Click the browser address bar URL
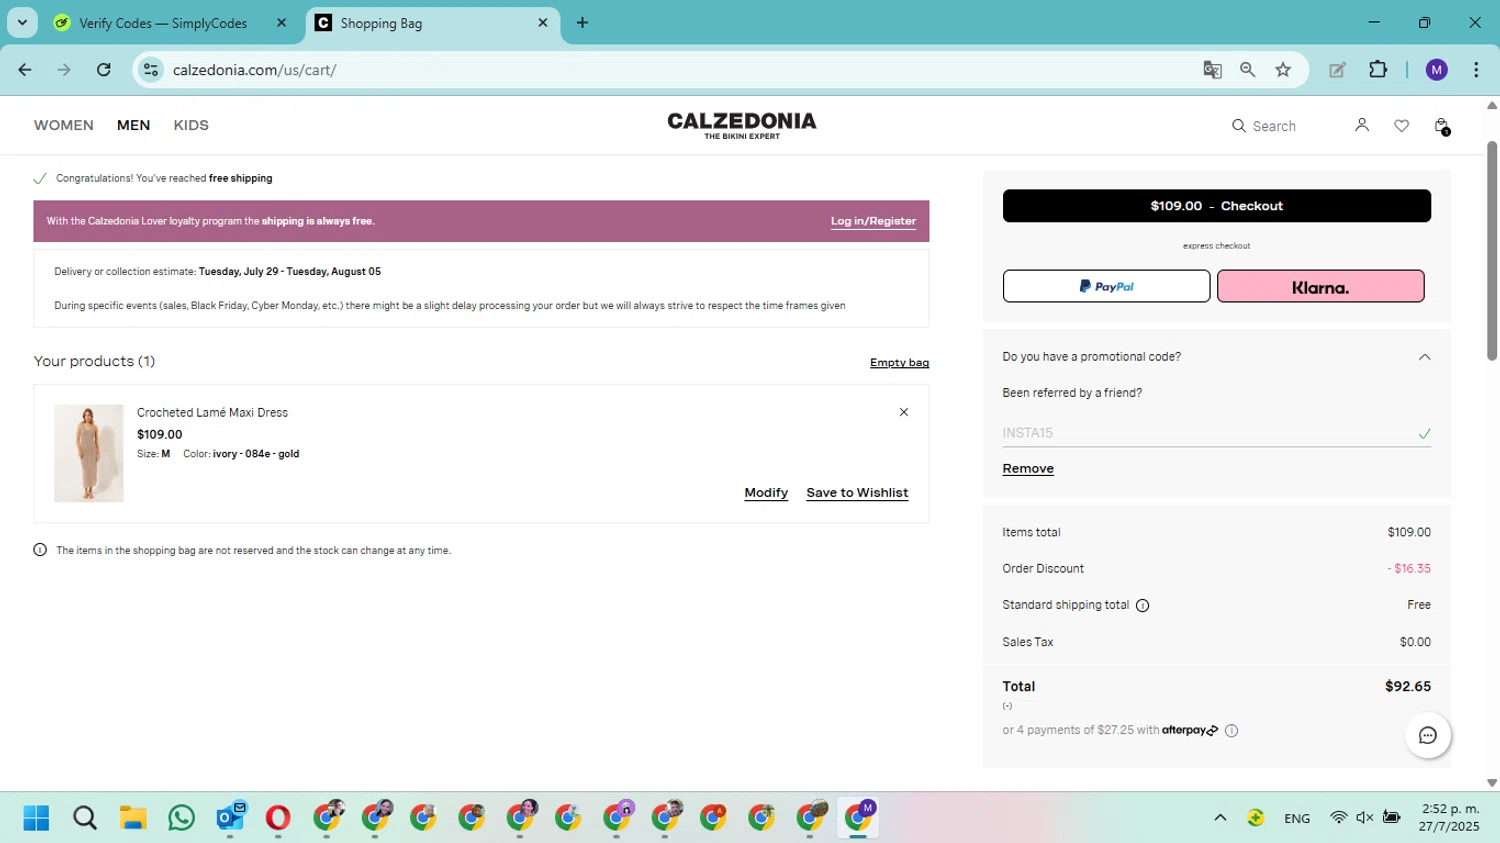This screenshot has height=843, width=1500. tap(254, 70)
